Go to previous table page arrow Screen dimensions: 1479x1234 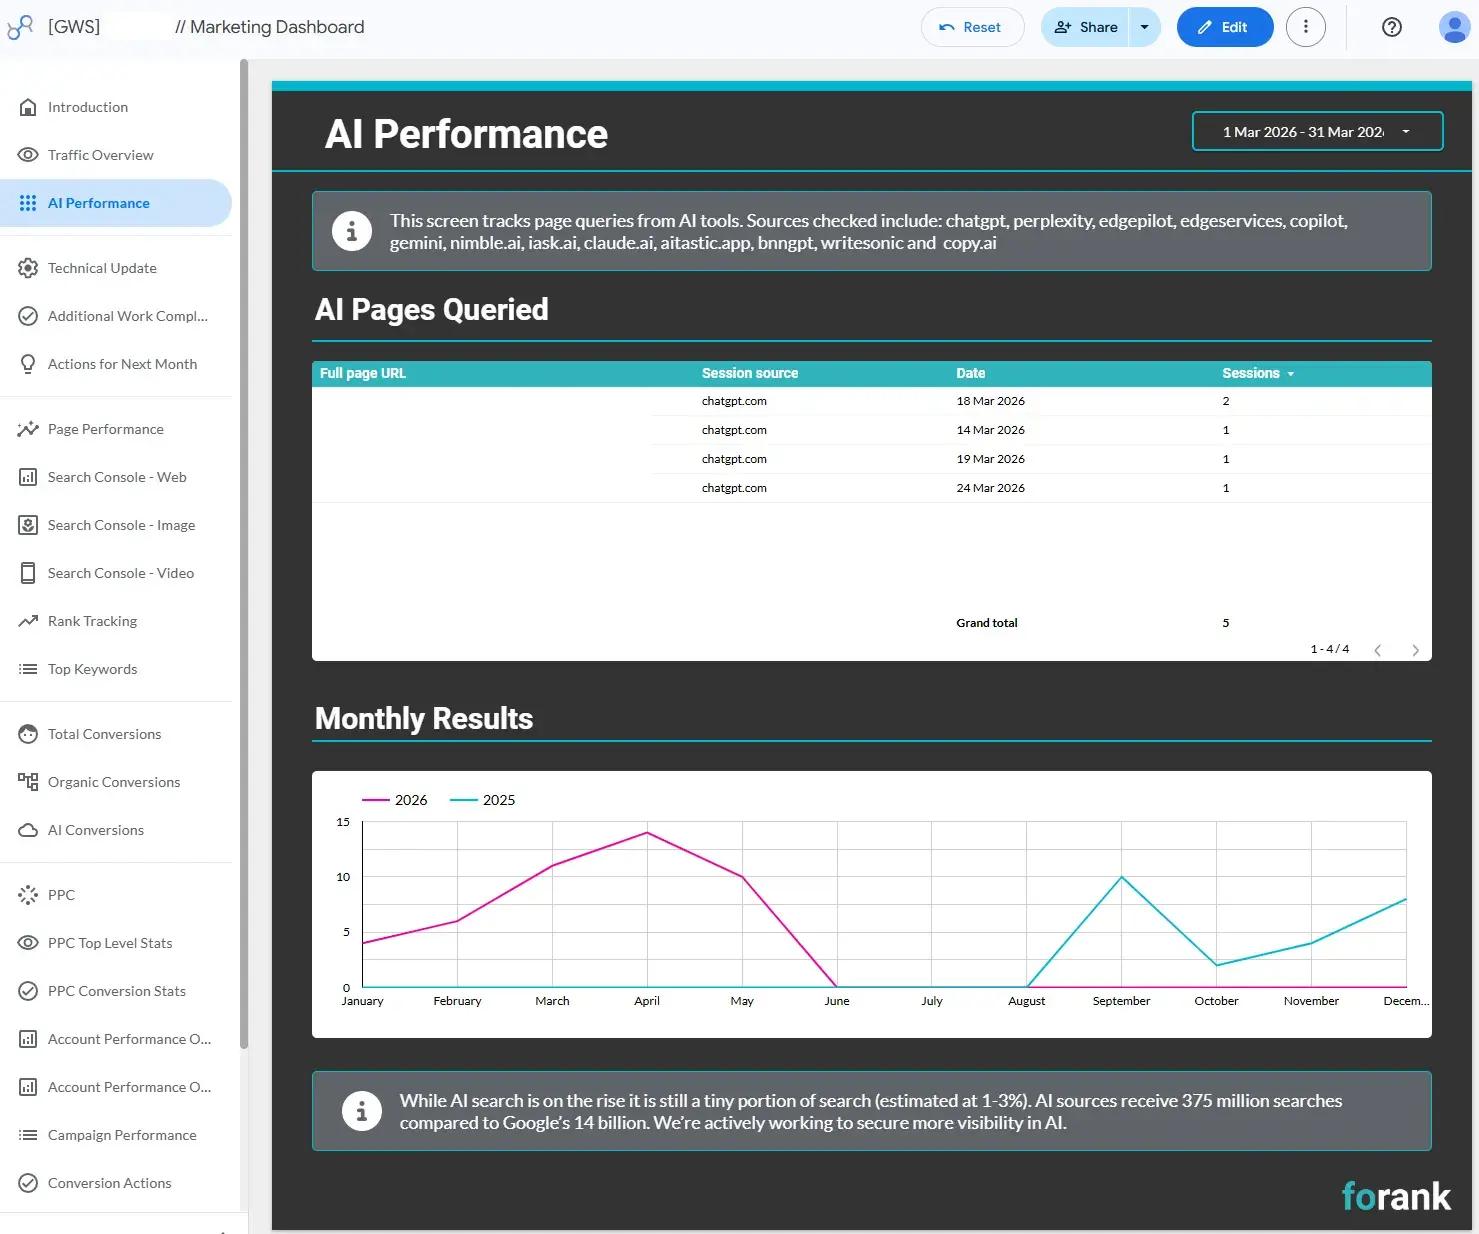tap(1377, 650)
